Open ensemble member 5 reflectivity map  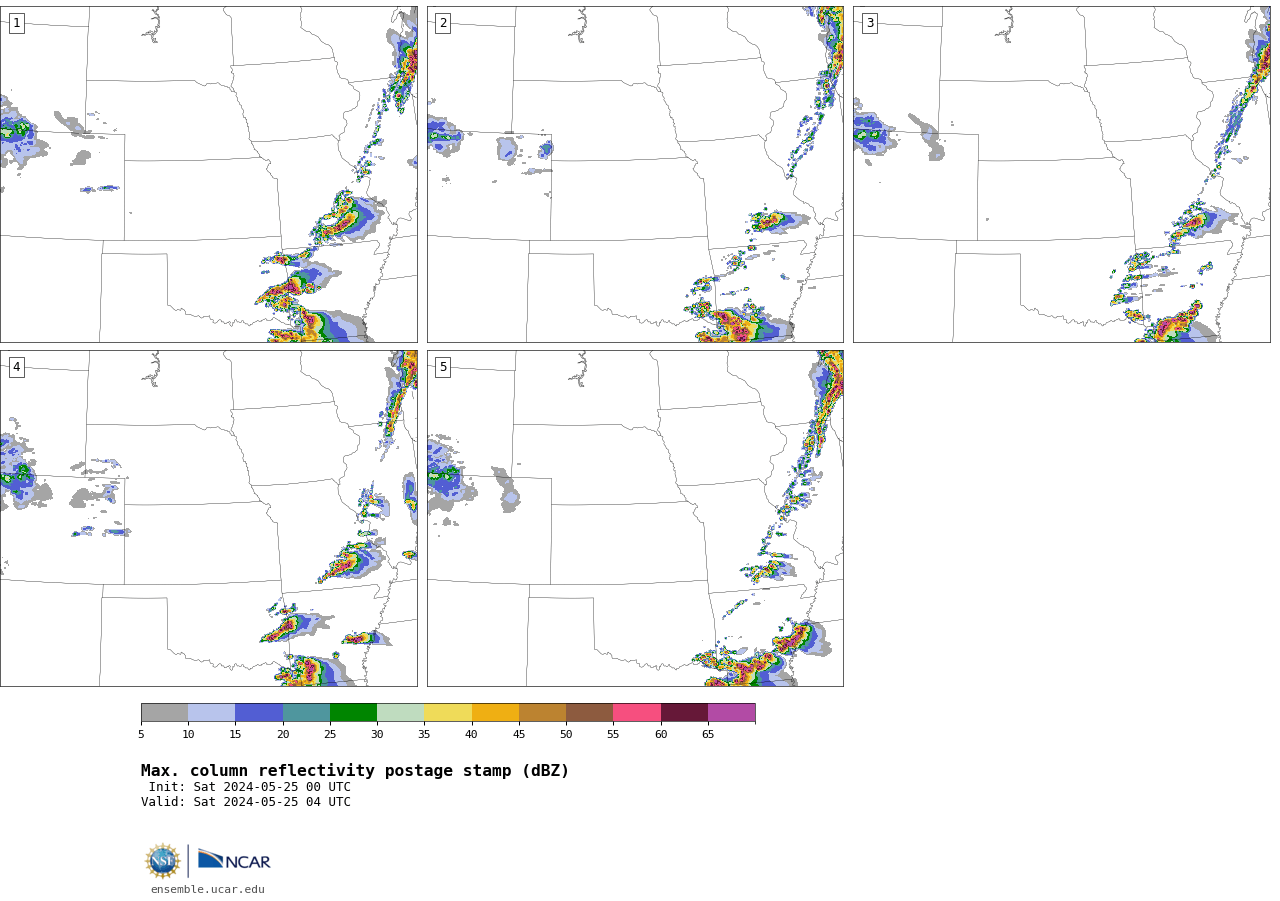[635, 518]
